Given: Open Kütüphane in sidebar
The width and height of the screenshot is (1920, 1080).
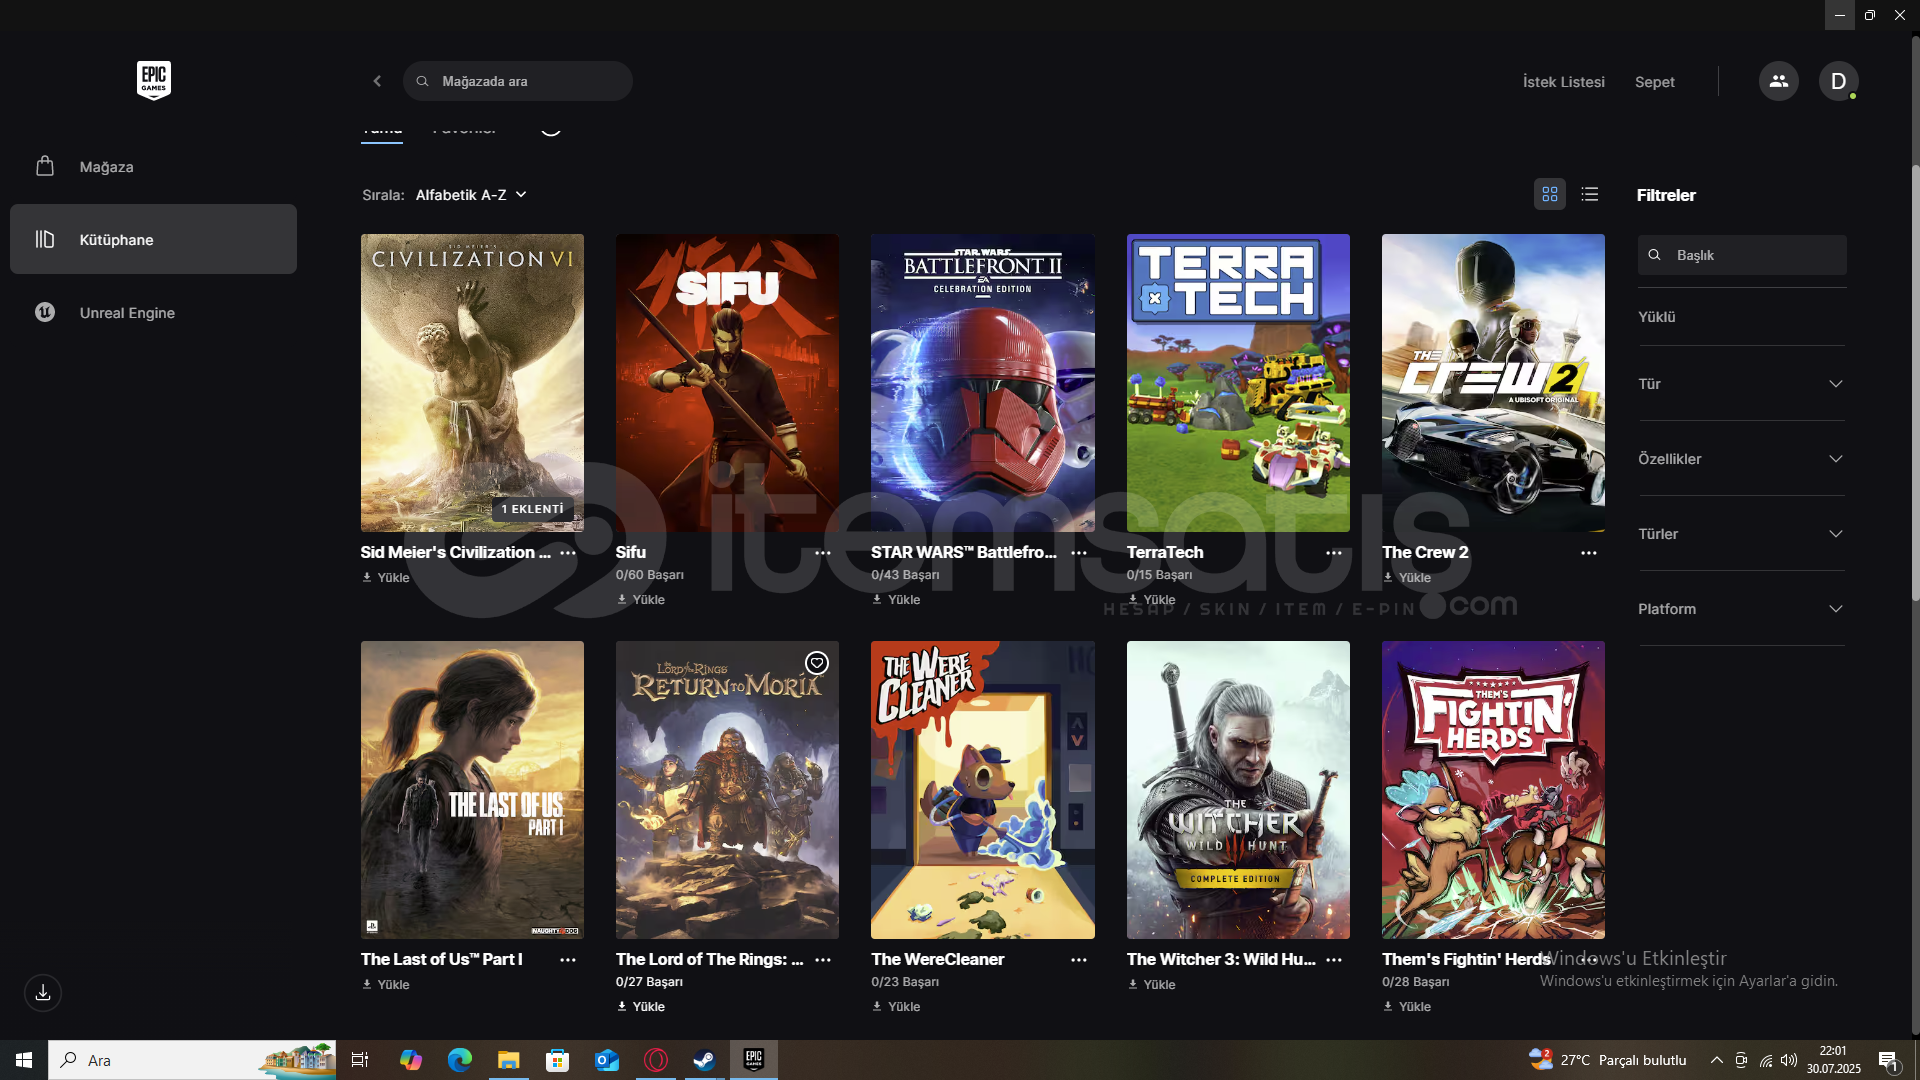Looking at the screenshot, I should tap(153, 239).
